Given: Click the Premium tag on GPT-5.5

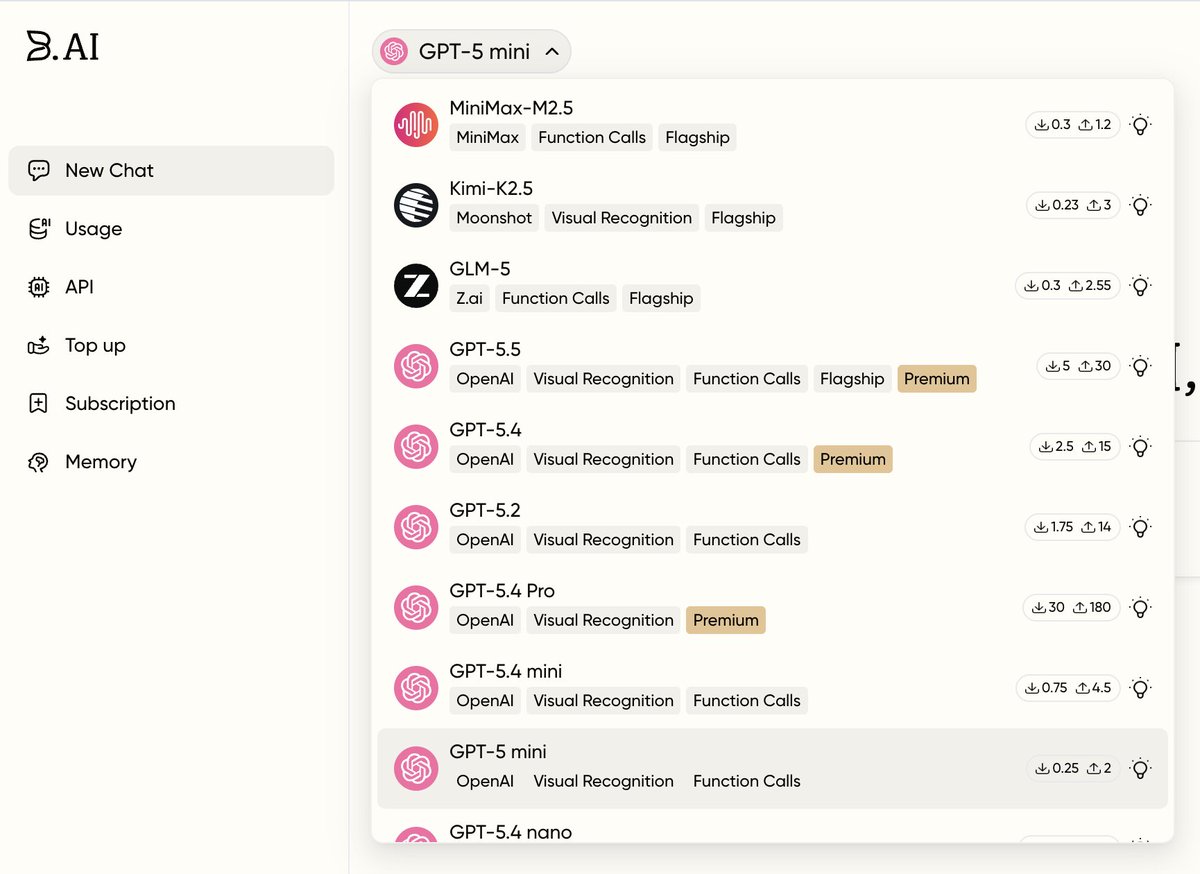Looking at the screenshot, I should (937, 379).
